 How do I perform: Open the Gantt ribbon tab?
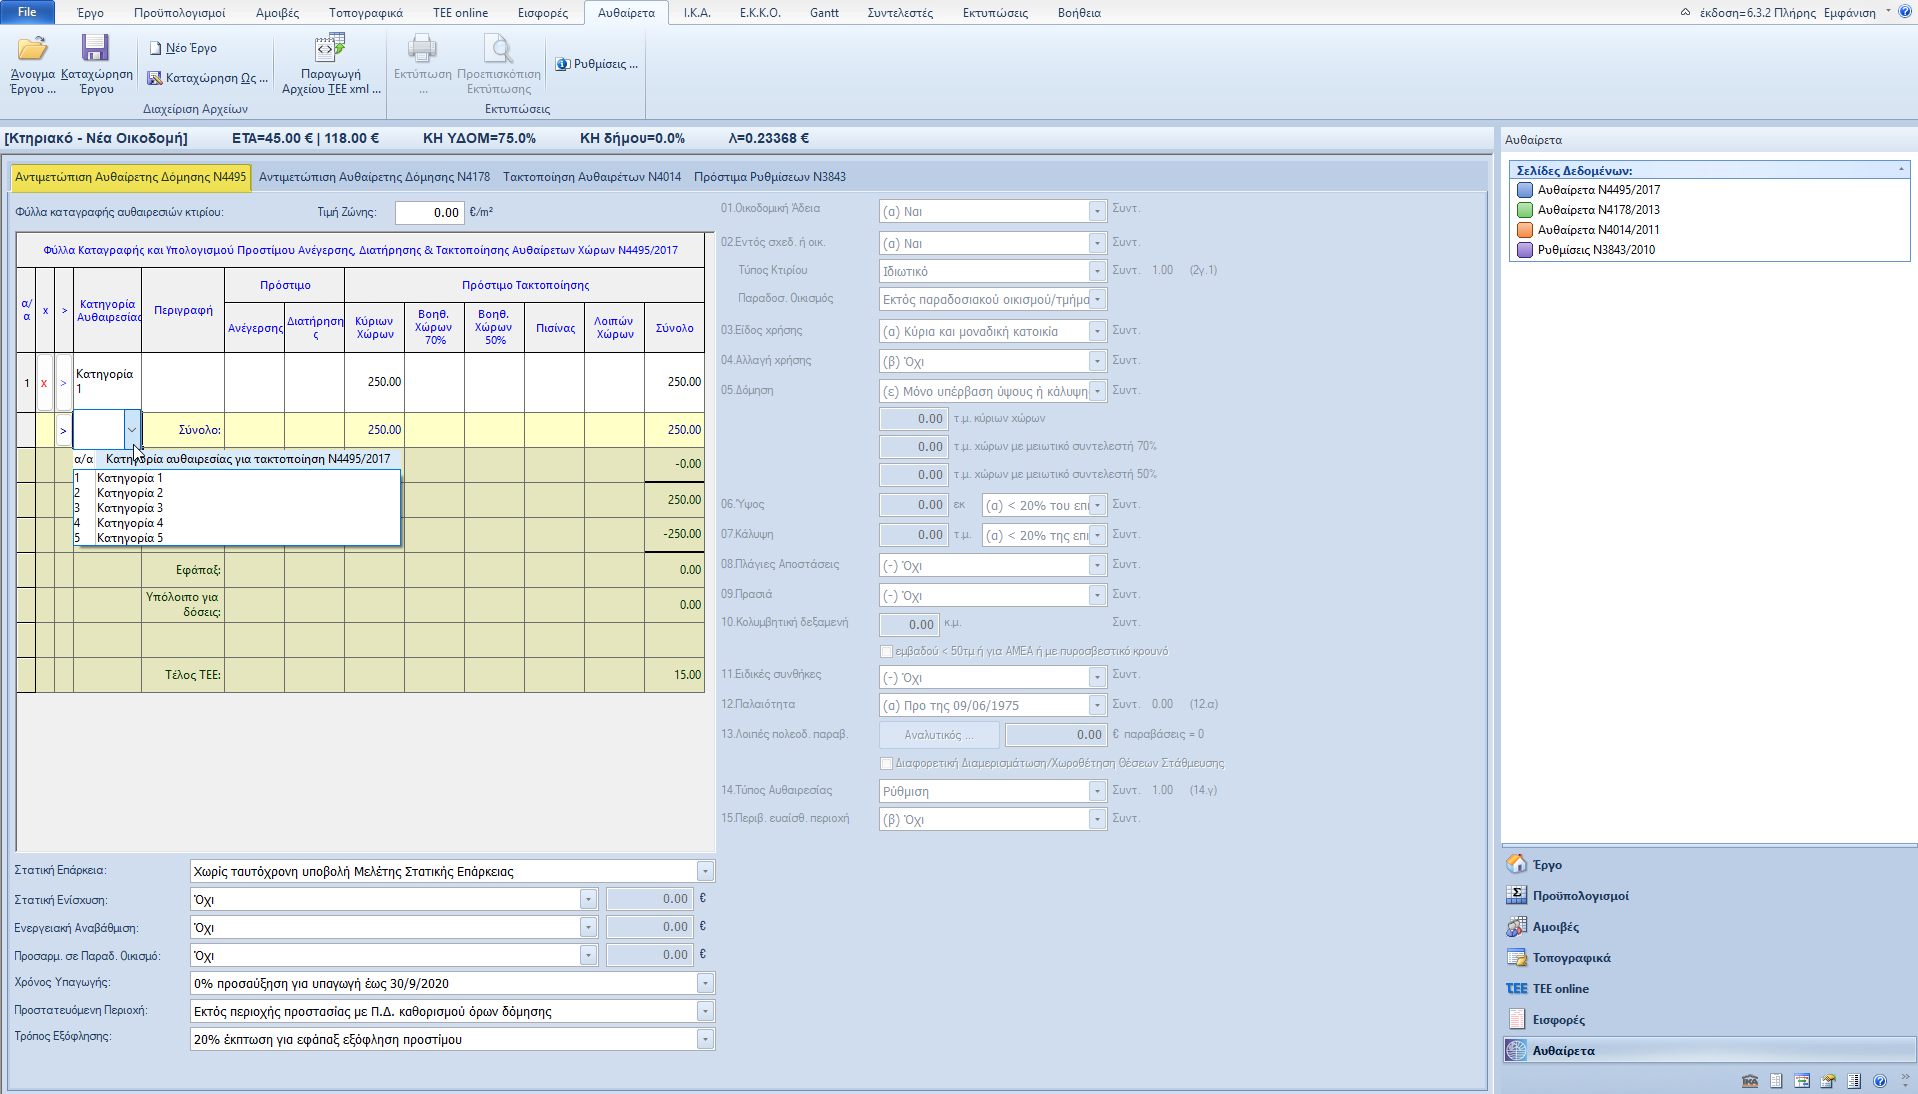824,13
